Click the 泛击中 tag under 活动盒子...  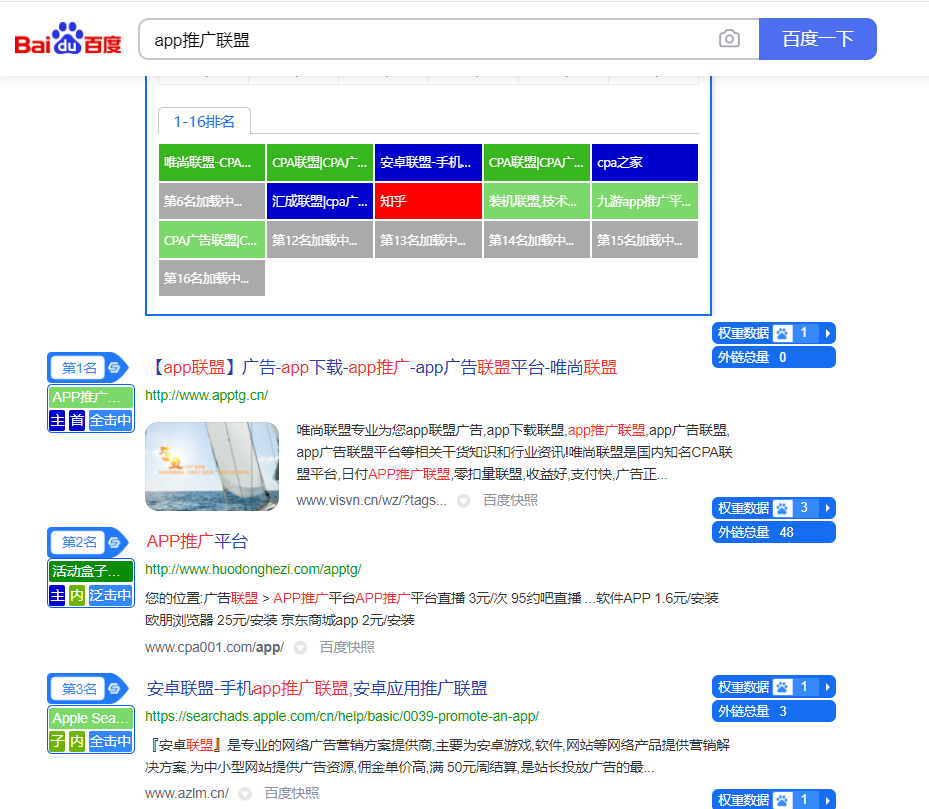click(x=110, y=595)
